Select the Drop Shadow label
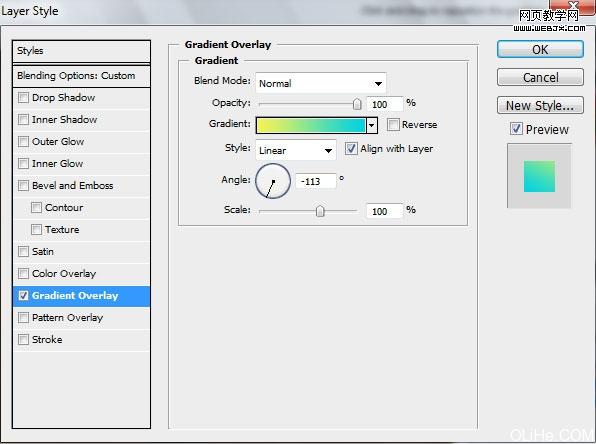 (x=63, y=98)
